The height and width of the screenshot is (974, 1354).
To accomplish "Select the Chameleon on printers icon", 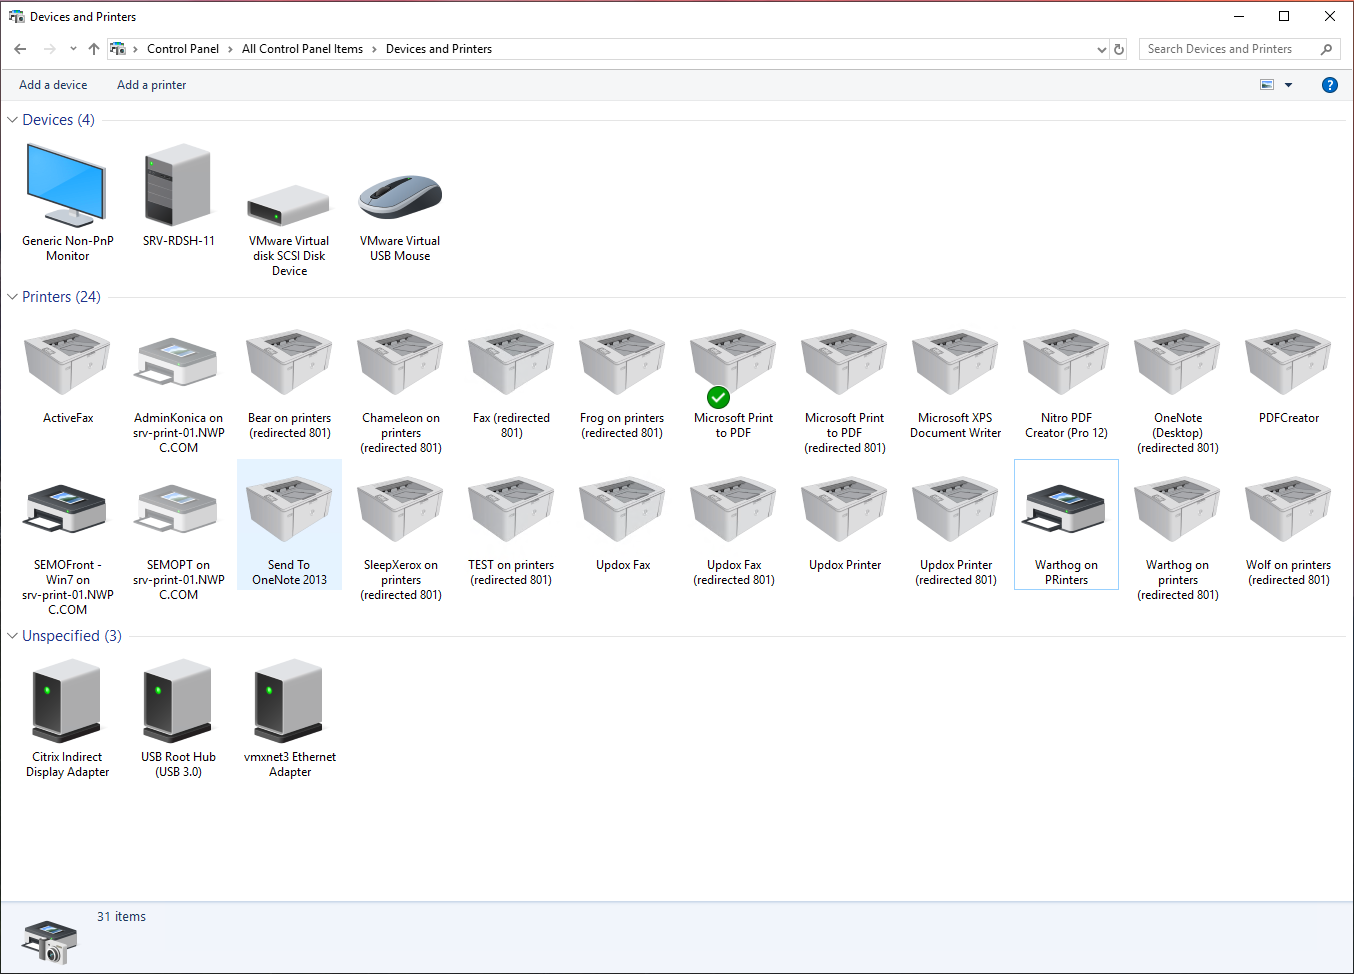I will coord(400,362).
